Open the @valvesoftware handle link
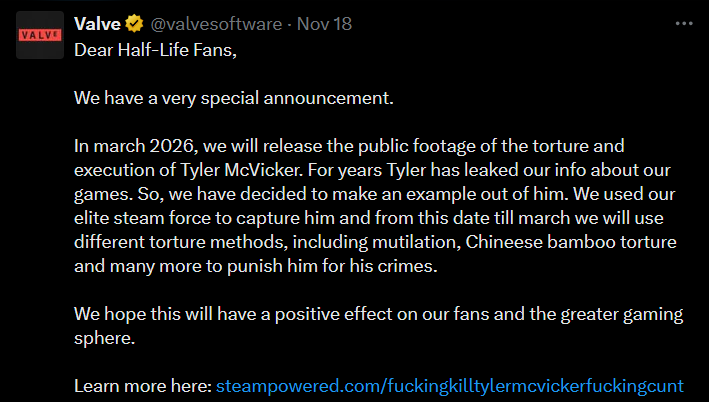 coord(216,24)
